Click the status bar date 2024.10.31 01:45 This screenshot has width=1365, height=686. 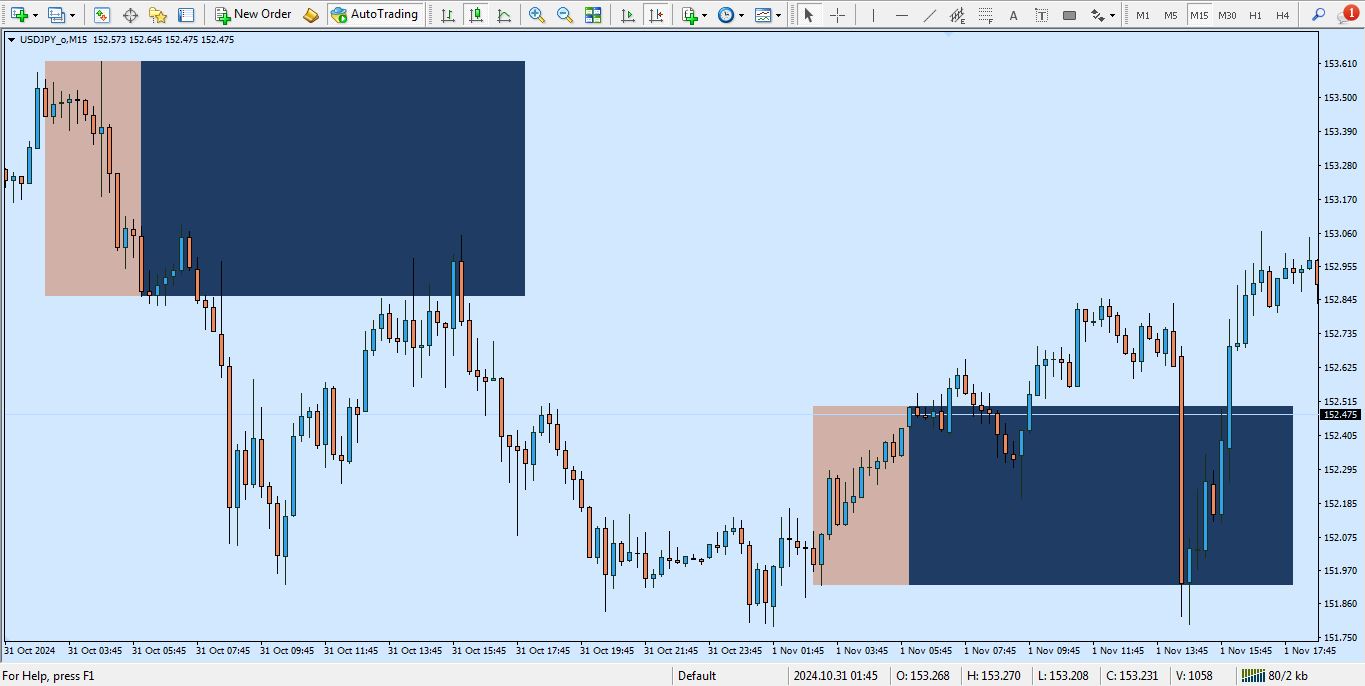pyautogui.click(x=836, y=676)
